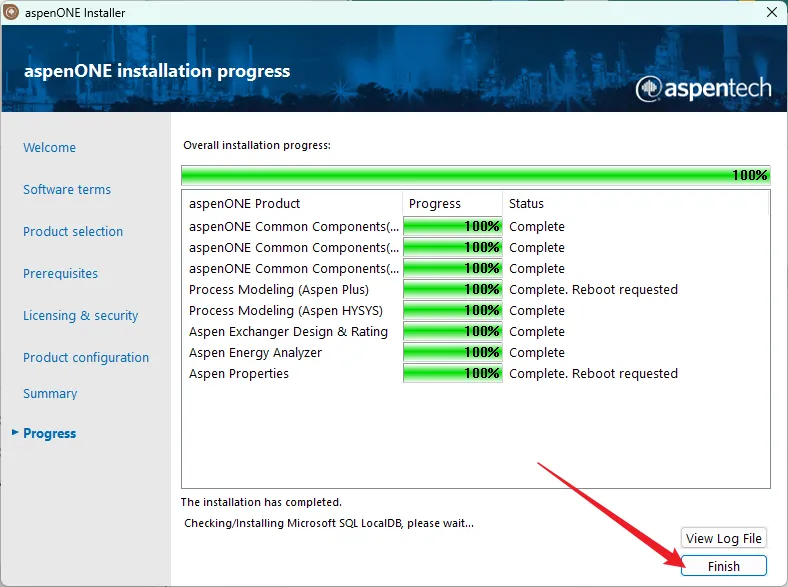Select the Process Modeling (Aspen Plus) row
788x587 pixels.
[x=475, y=289]
